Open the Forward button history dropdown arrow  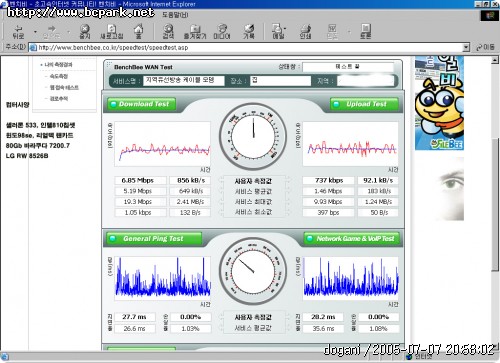tap(69, 32)
